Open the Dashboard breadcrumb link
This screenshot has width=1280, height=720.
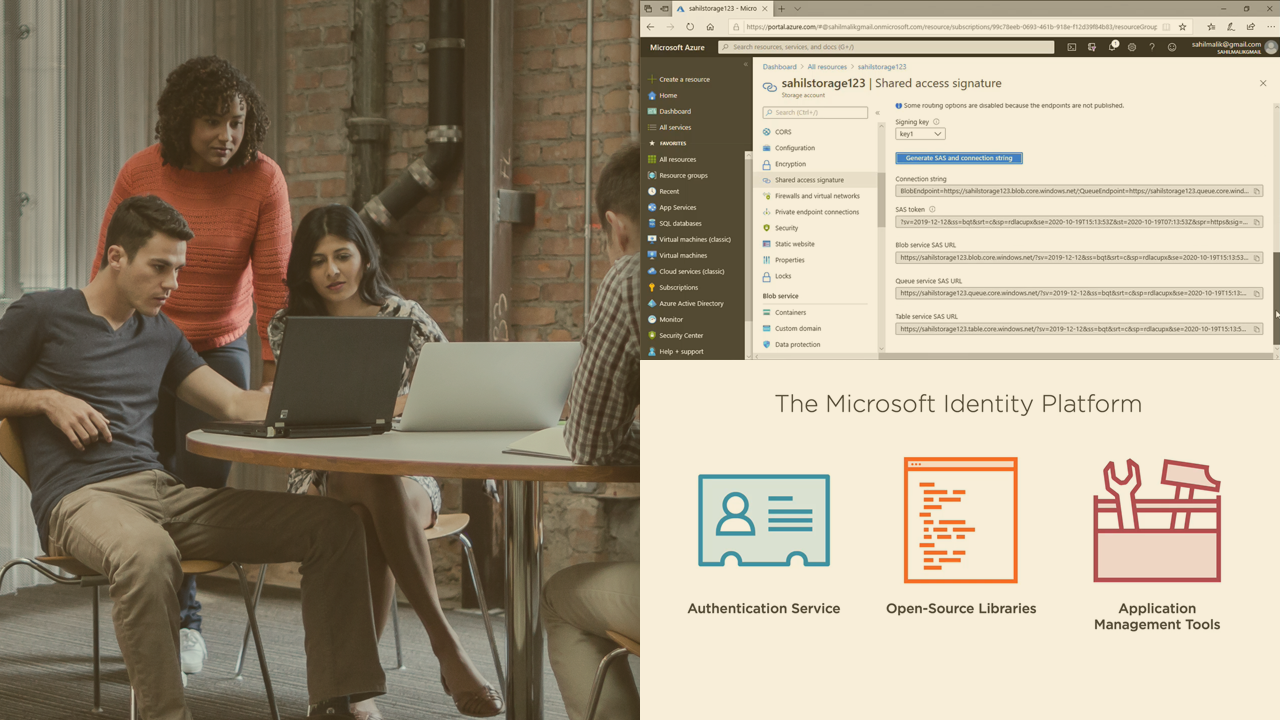tap(779, 66)
